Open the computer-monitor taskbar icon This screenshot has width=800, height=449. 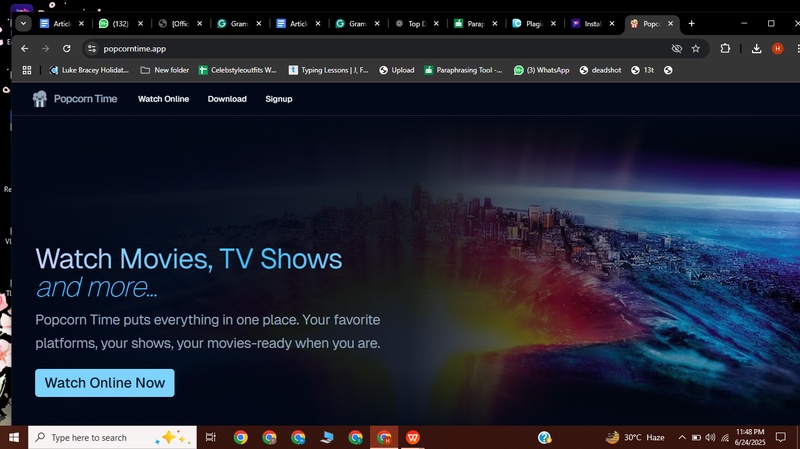pos(327,437)
